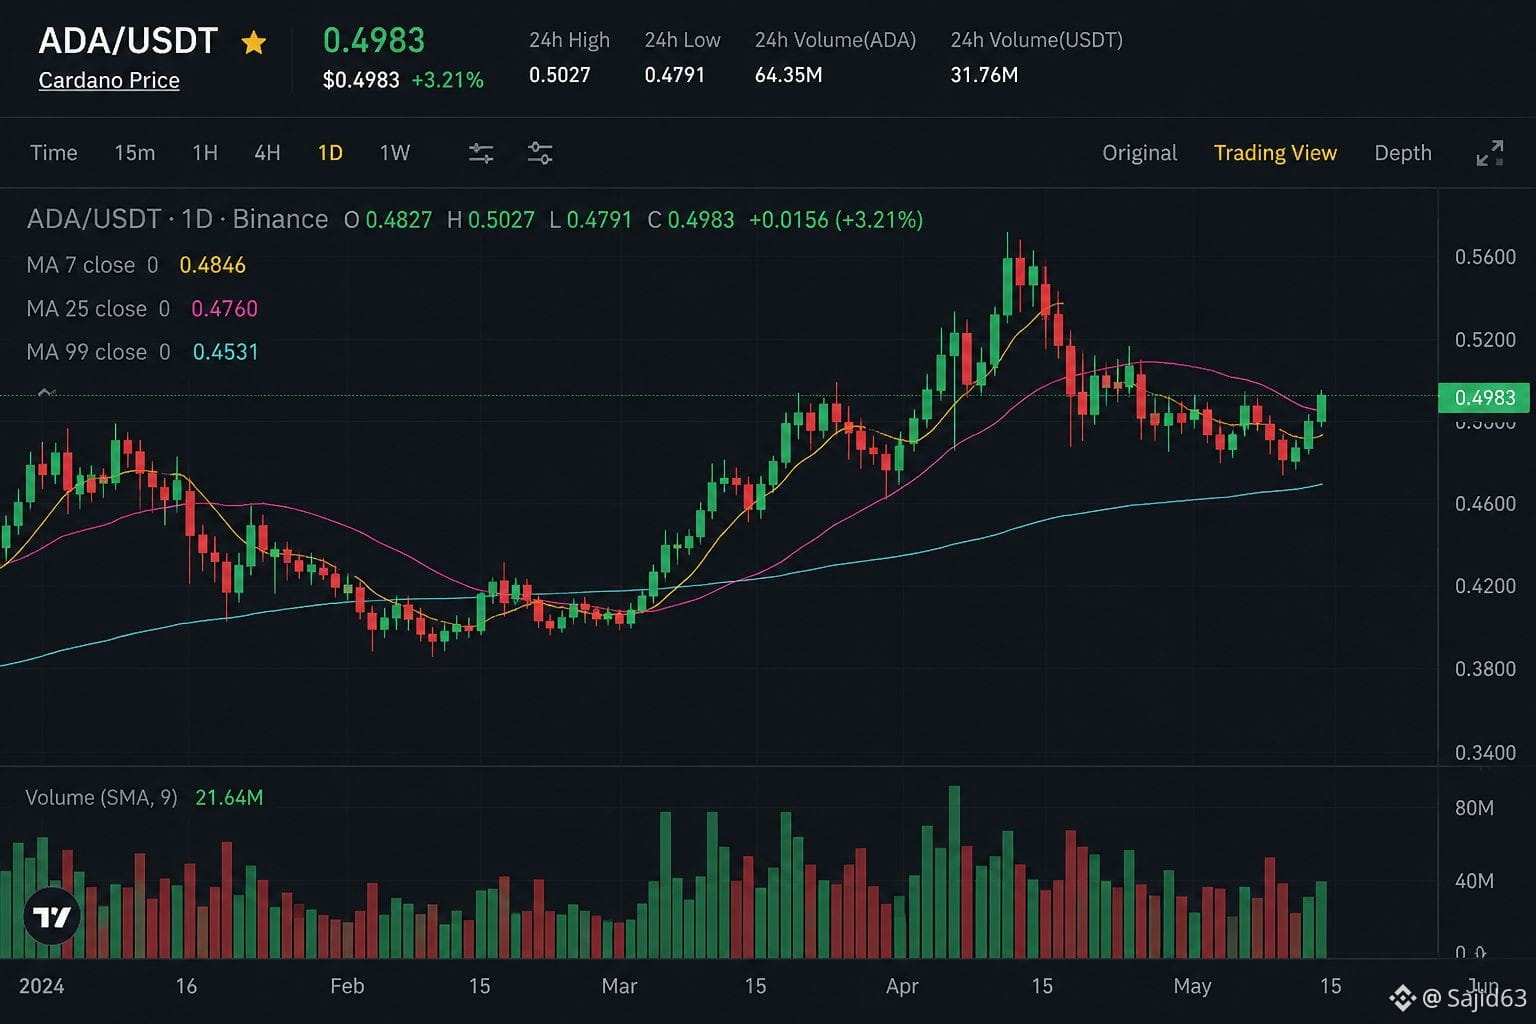
Task: Click the Feb label on time axis
Action: [347, 986]
